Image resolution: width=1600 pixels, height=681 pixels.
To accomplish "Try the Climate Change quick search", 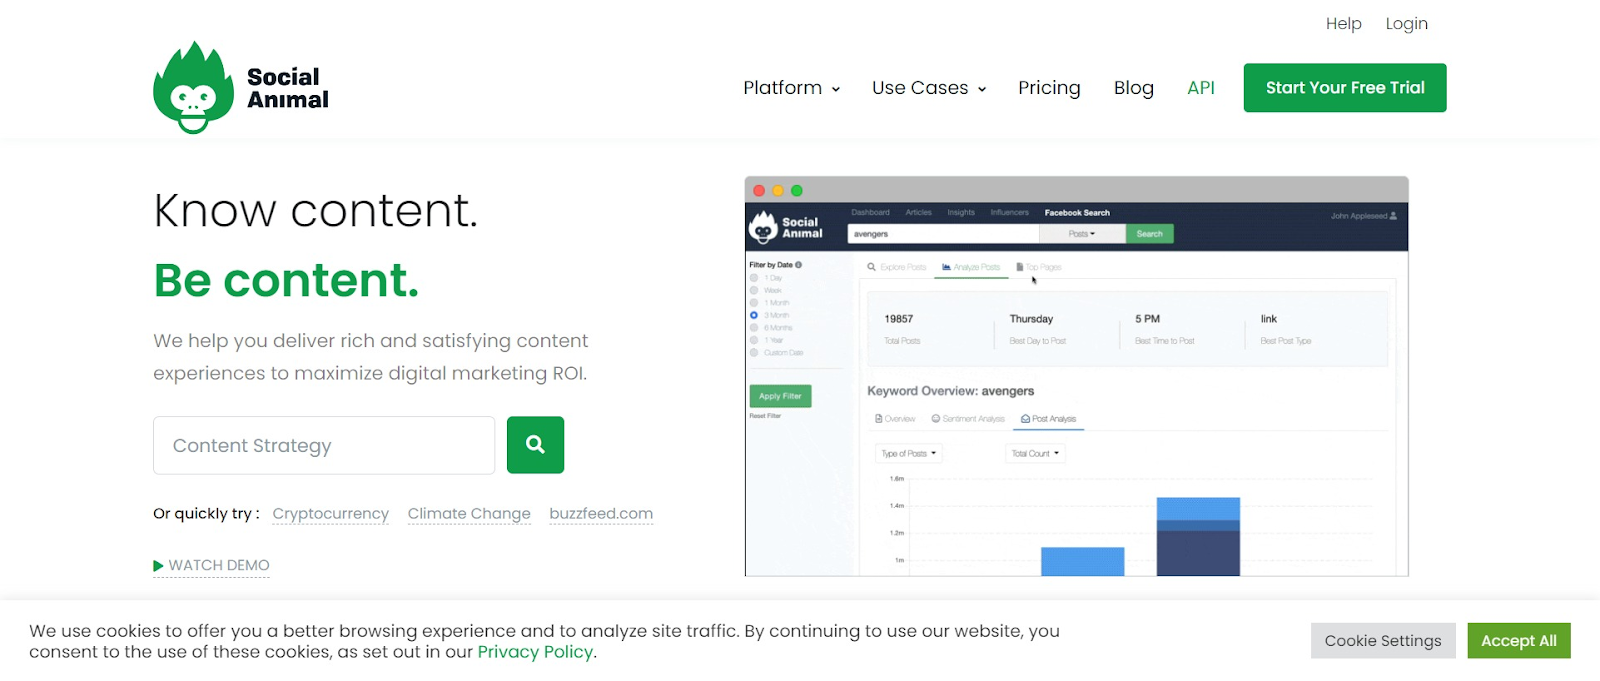I will point(469,513).
